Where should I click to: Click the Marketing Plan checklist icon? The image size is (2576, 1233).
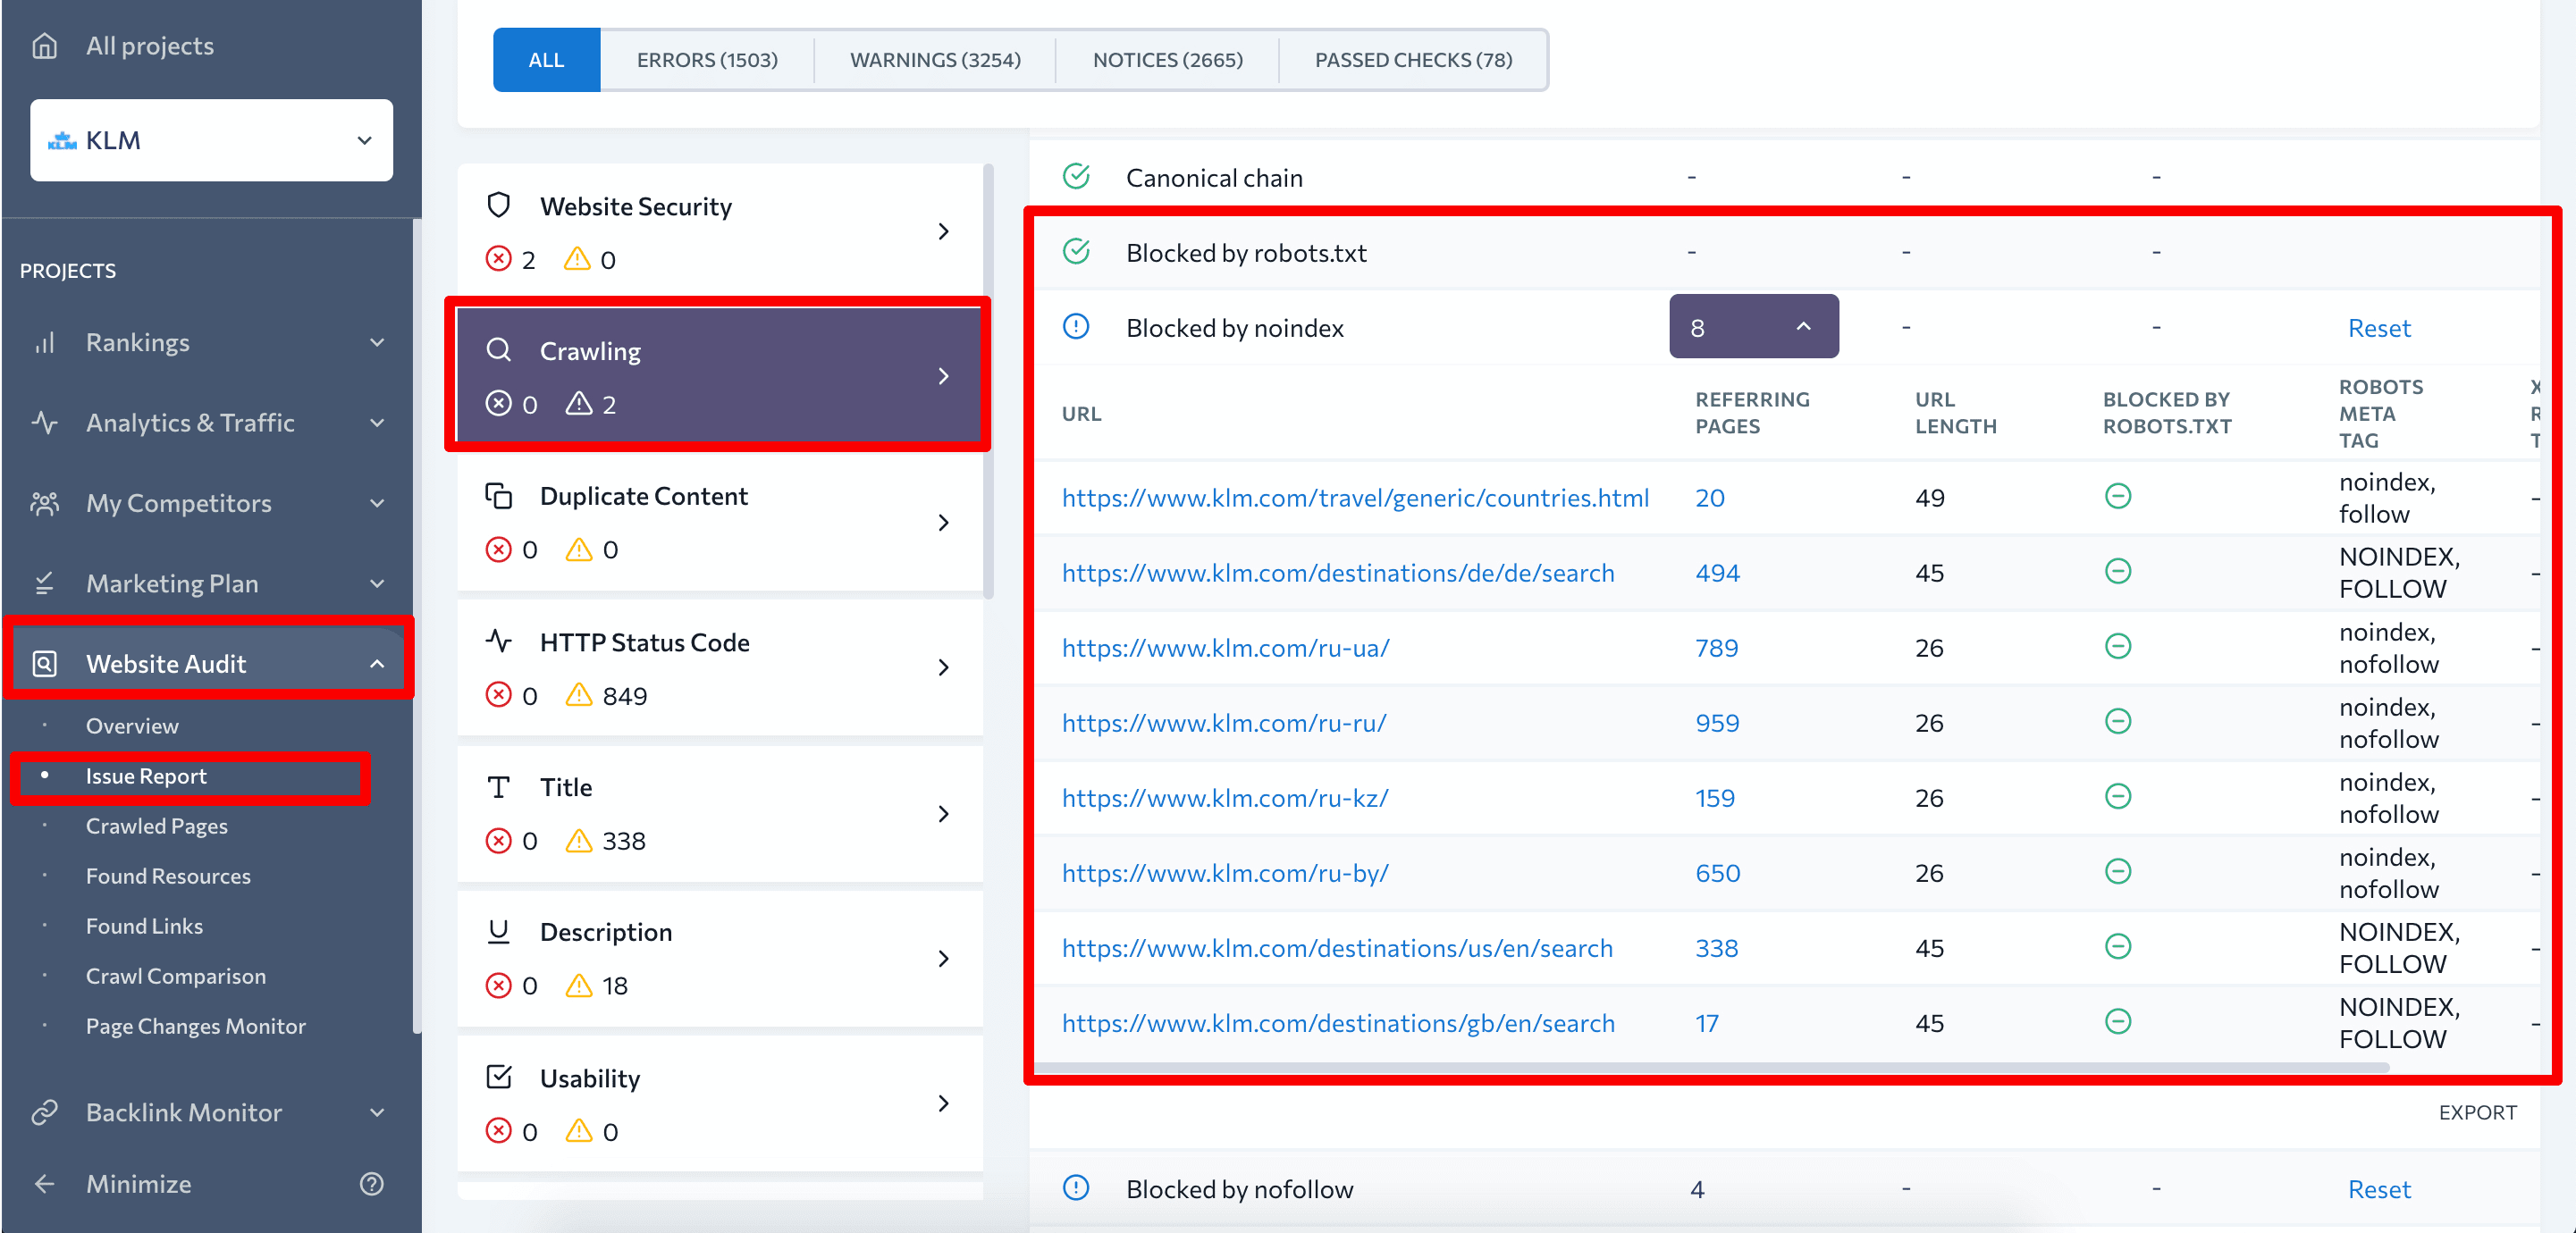44,584
